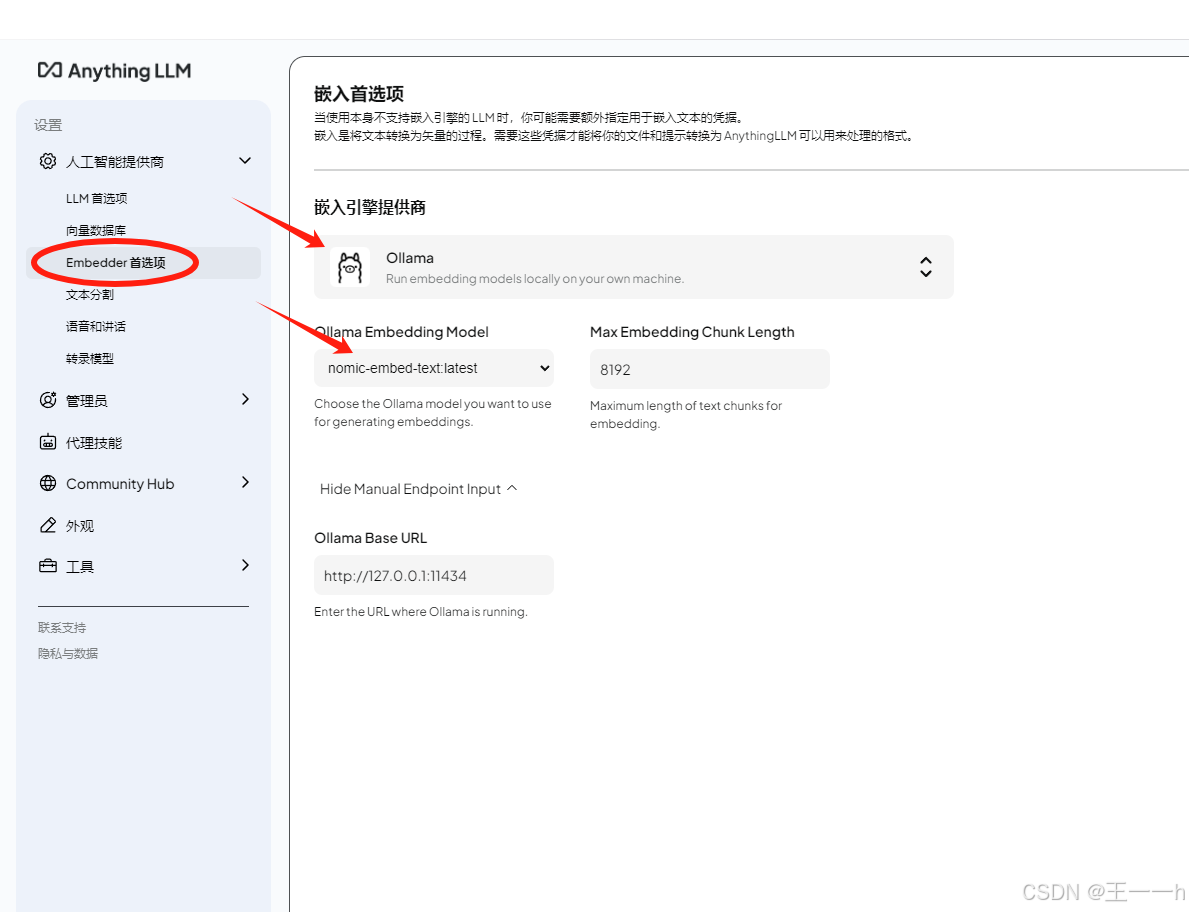The height and width of the screenshot is (912, 1189).
Task: Select Embedder 首选项 in the sidebar
Action: point(144,262)
